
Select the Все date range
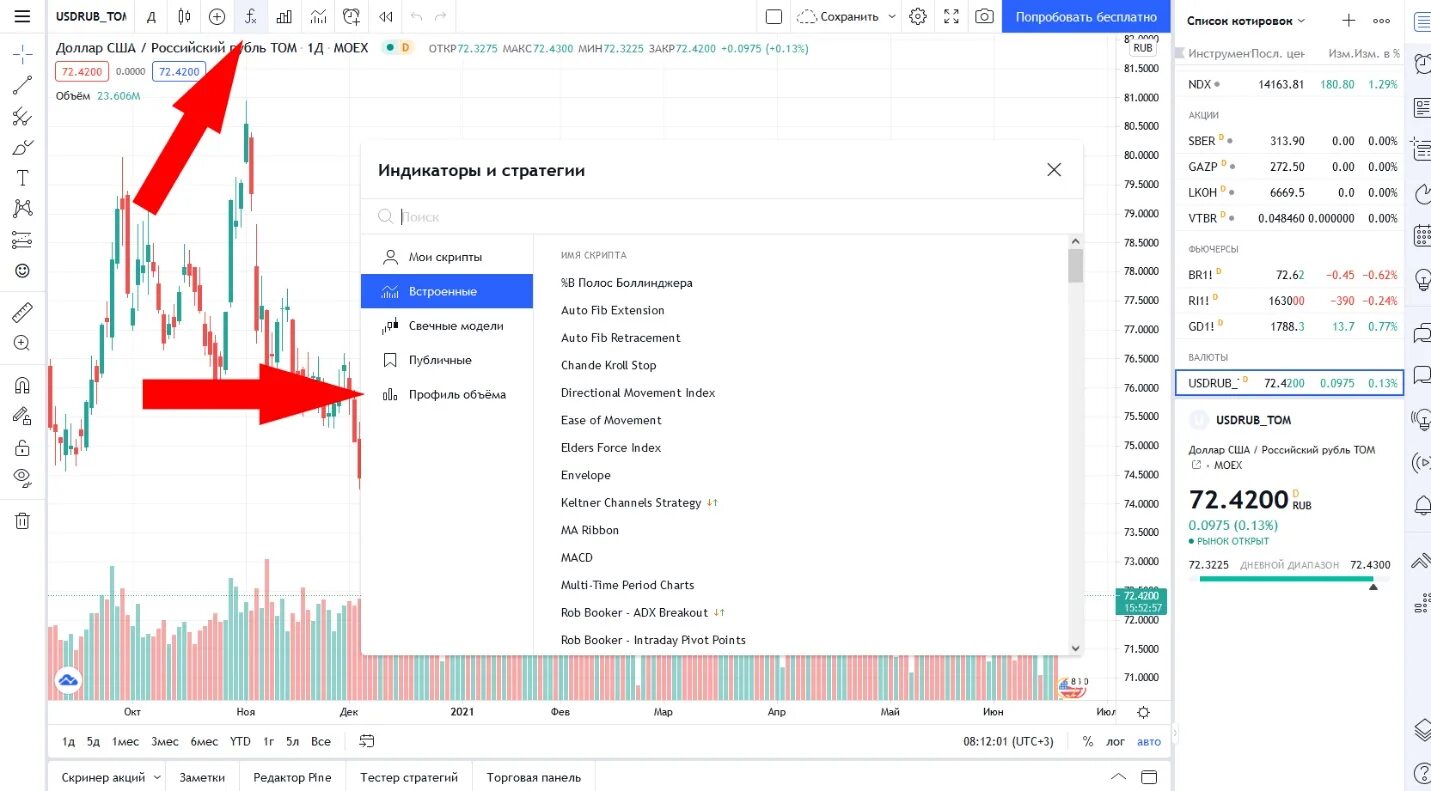[321, 741]
